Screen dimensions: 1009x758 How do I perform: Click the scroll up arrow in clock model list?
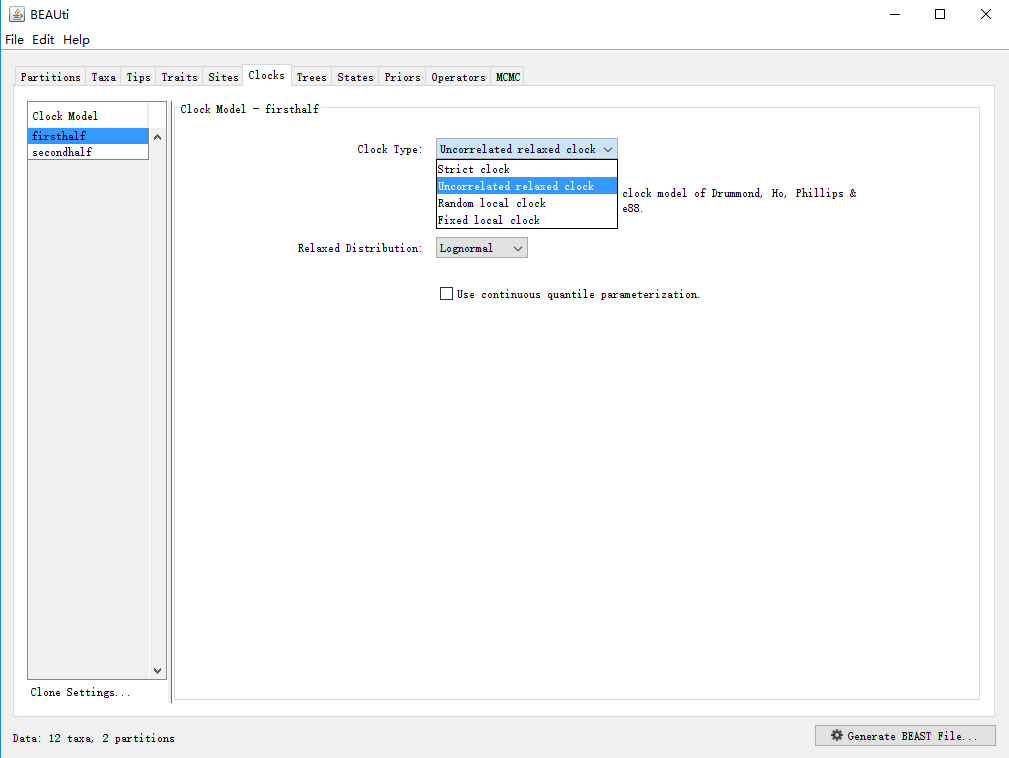157,137
